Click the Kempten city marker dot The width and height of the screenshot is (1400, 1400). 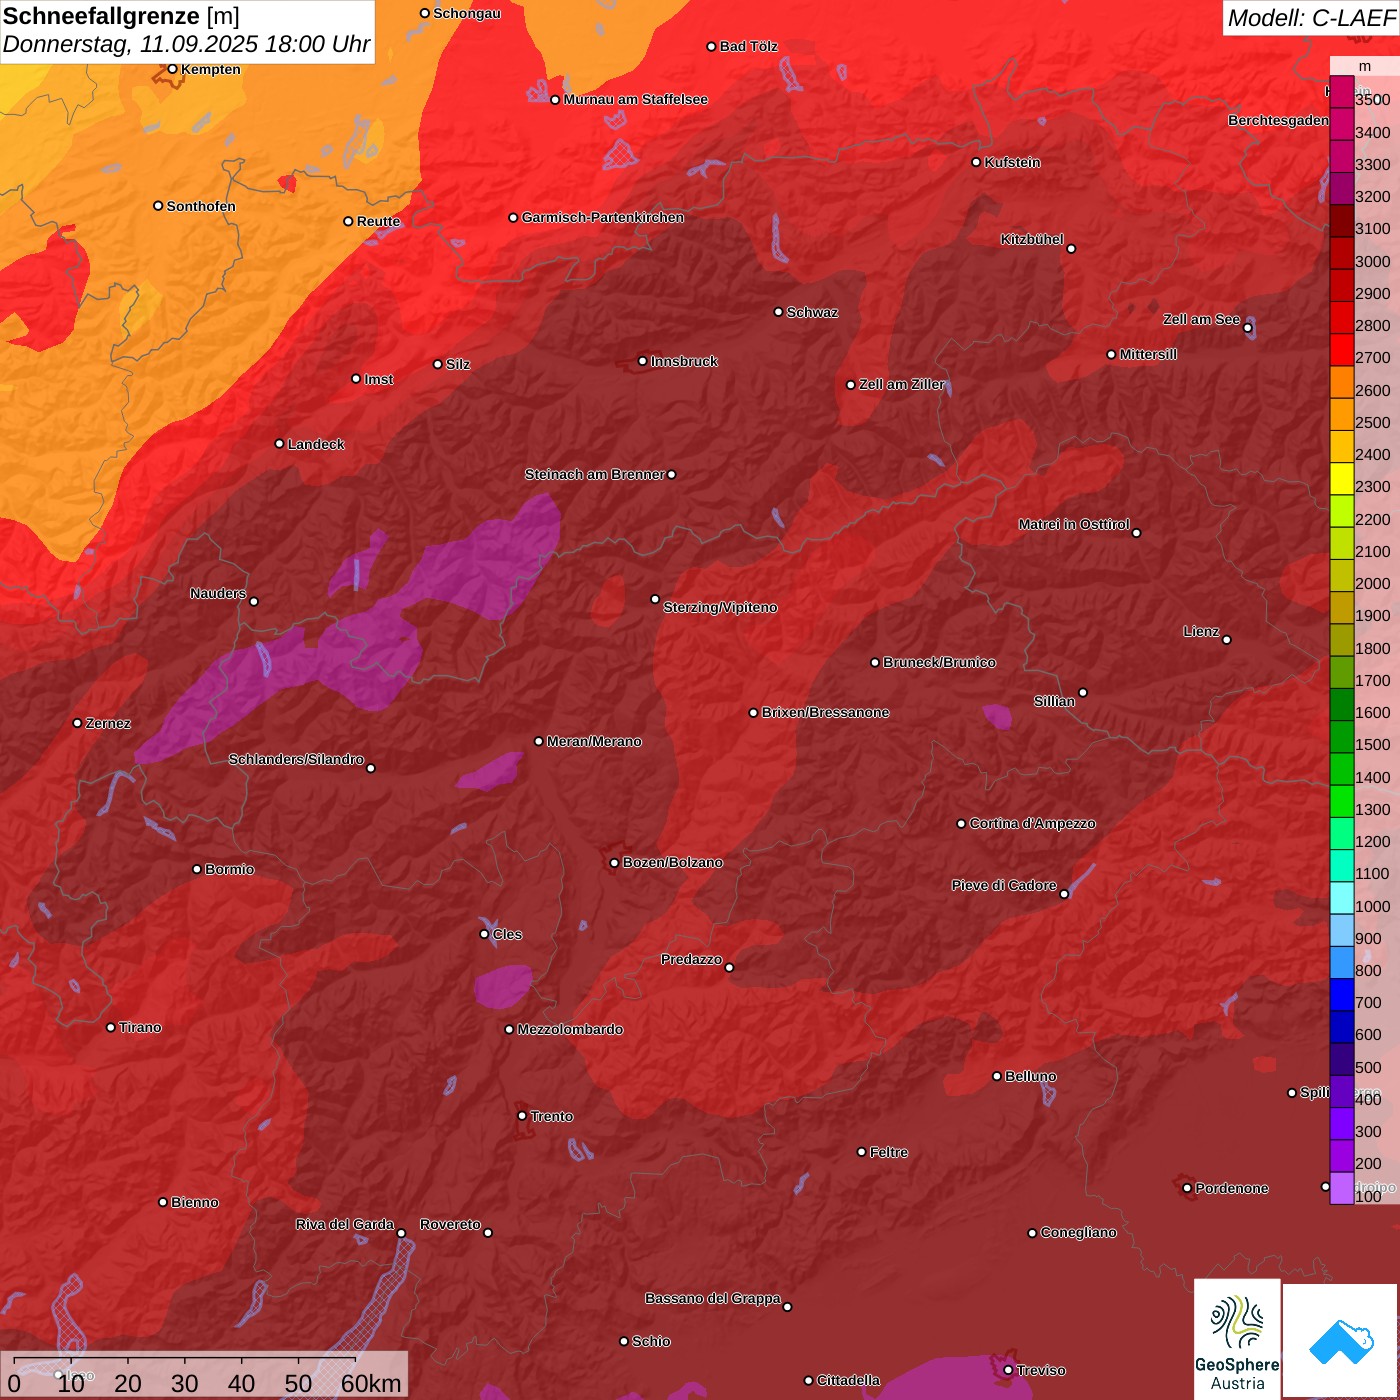pyautogui.click(x=172, y=69)
